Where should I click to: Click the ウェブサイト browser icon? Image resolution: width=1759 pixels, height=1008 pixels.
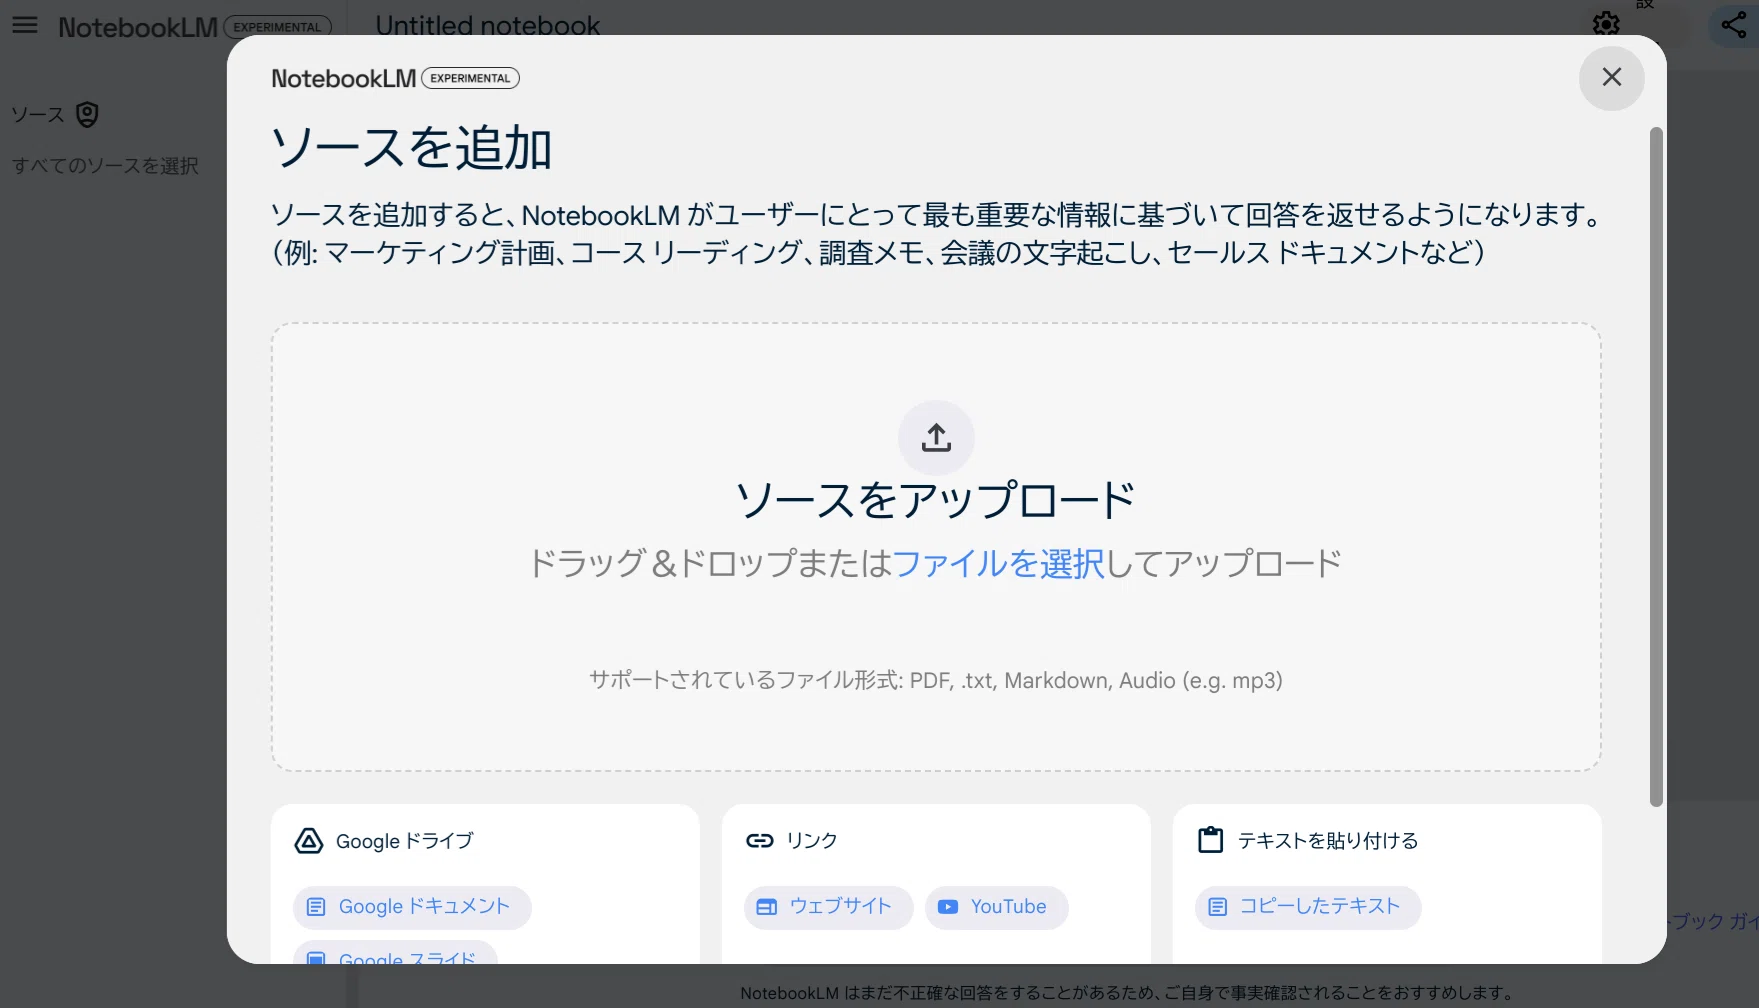pyautogui.click(x=767, y=907)
